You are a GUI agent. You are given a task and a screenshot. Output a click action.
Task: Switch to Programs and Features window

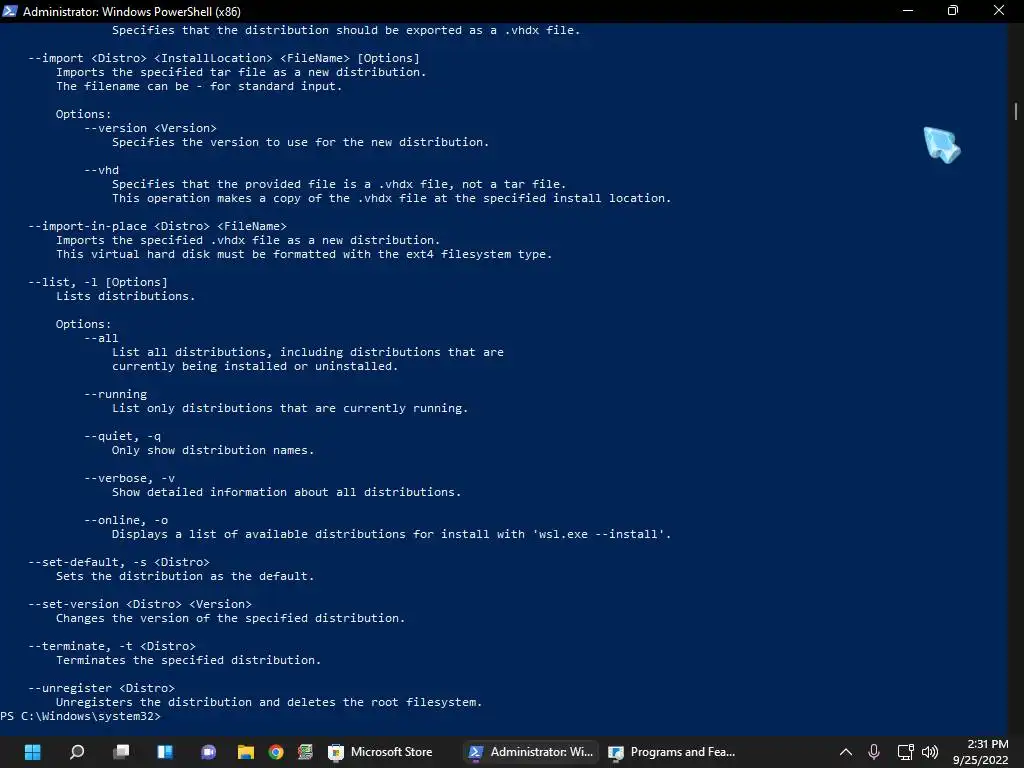(x=672, y=752)
